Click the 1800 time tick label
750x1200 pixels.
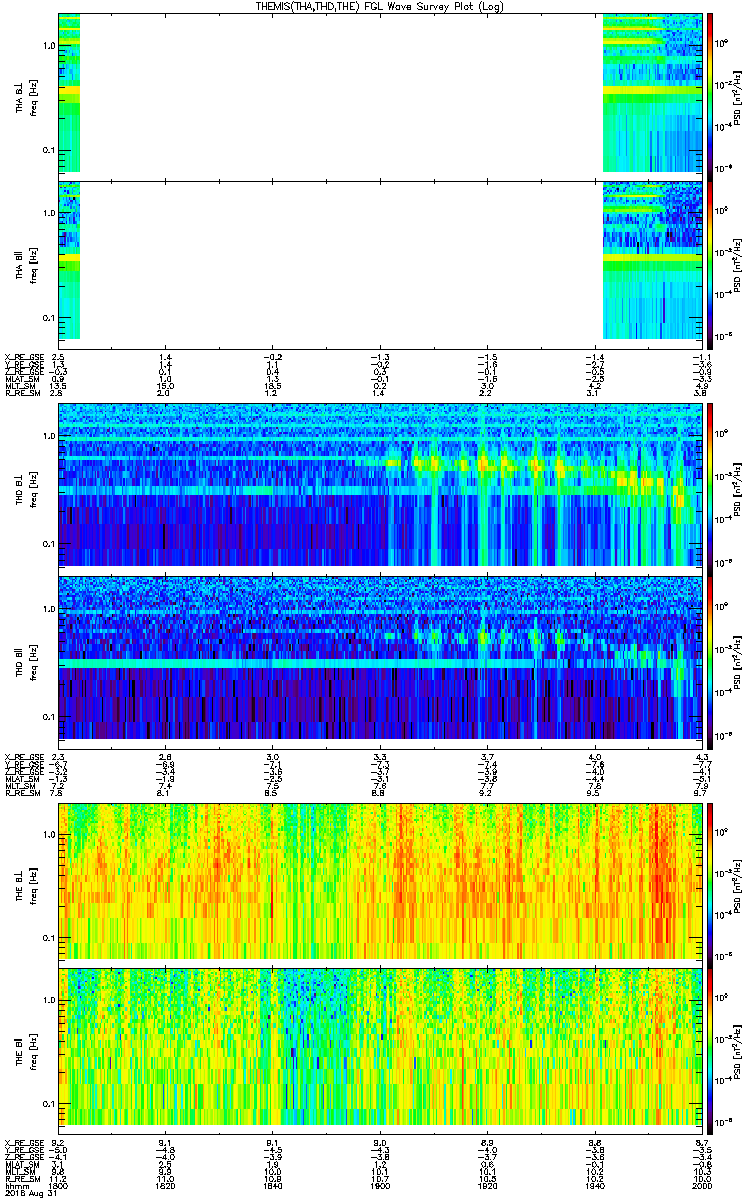pyautogui.click(x=58, y=1186)
